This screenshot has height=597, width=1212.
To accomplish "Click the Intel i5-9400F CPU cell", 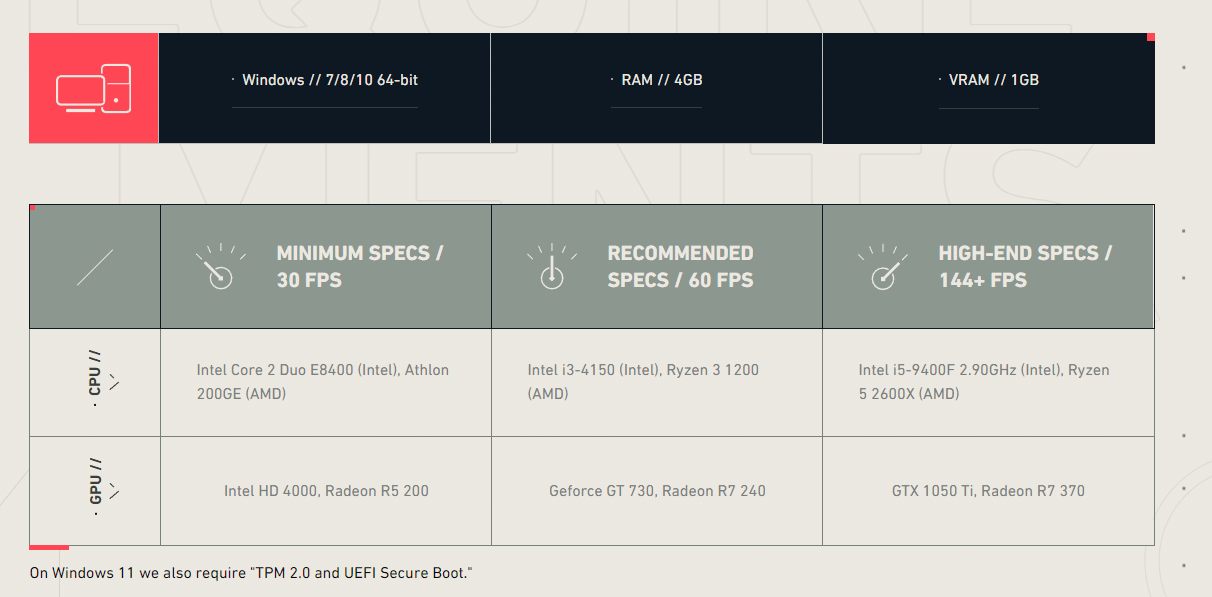I will pos(983,382).
